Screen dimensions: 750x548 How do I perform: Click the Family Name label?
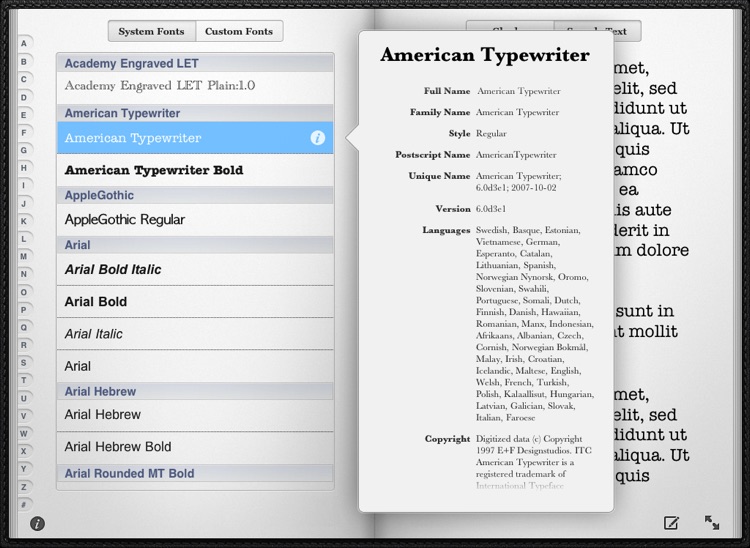(440, 112)
